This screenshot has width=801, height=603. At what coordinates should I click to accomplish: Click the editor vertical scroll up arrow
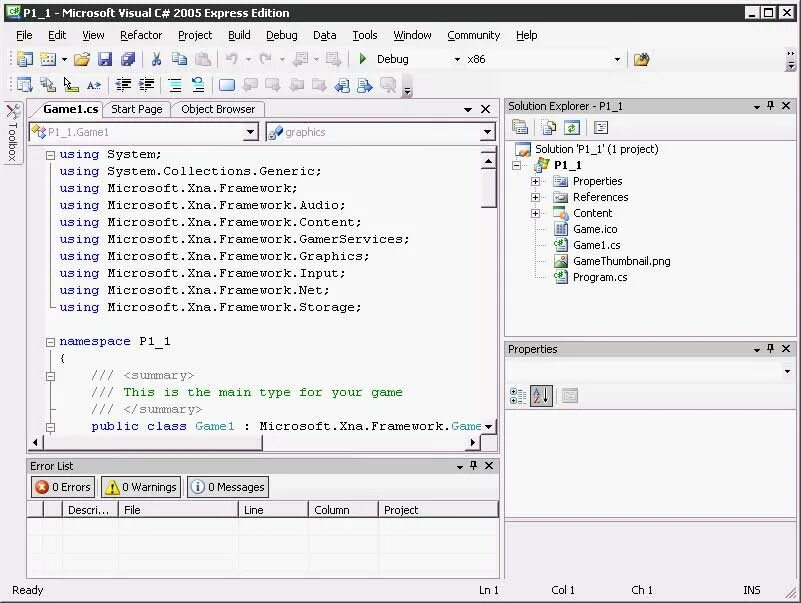(x=488, y=161)
